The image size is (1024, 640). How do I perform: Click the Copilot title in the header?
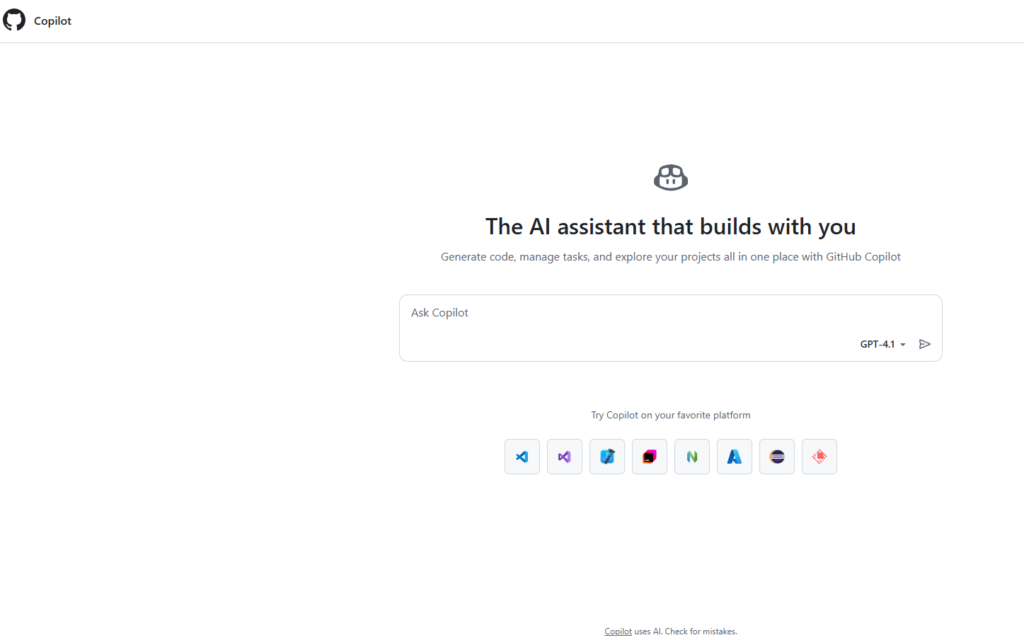tap(52, 21)
